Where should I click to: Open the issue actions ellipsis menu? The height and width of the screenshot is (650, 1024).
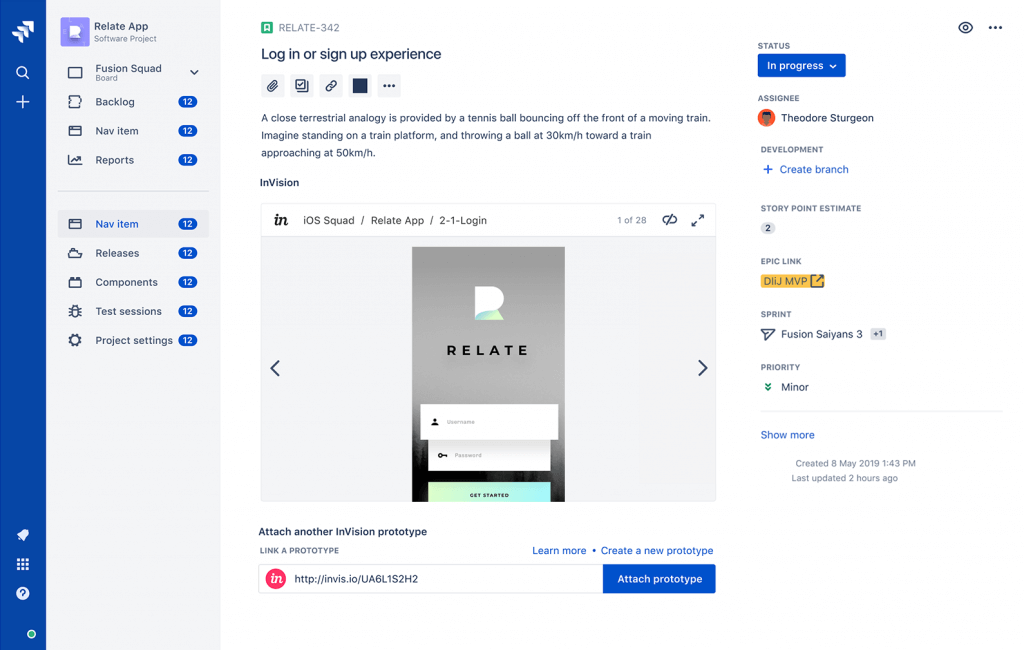pos(995,28)
